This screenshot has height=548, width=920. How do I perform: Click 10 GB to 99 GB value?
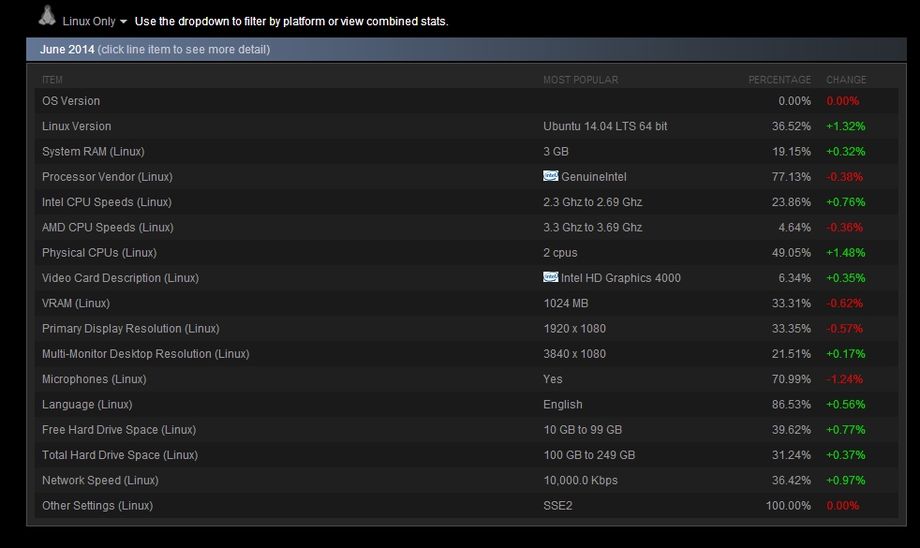tap(582, 429)
